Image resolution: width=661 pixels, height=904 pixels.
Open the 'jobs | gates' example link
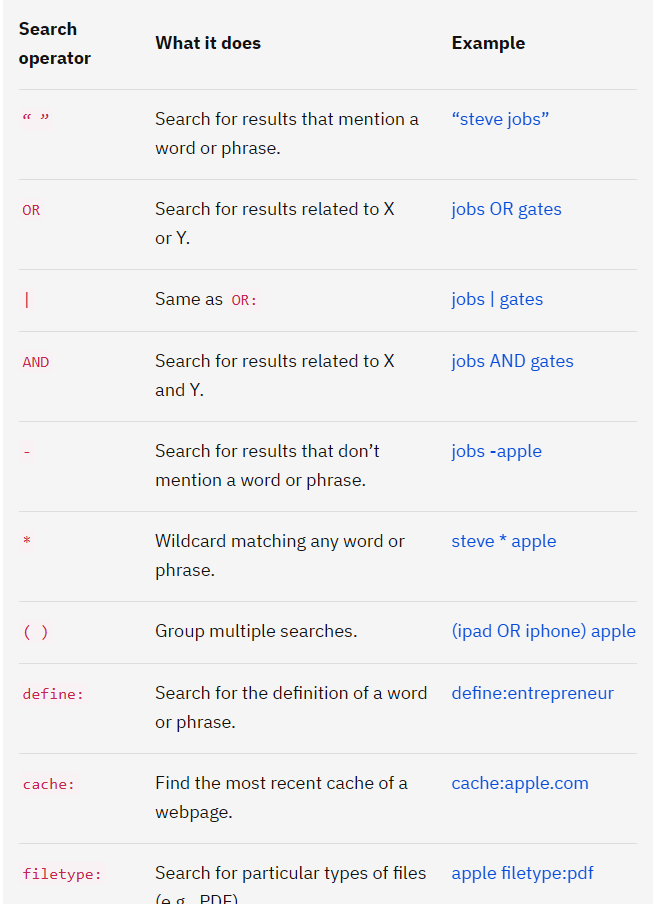[497, 299]
